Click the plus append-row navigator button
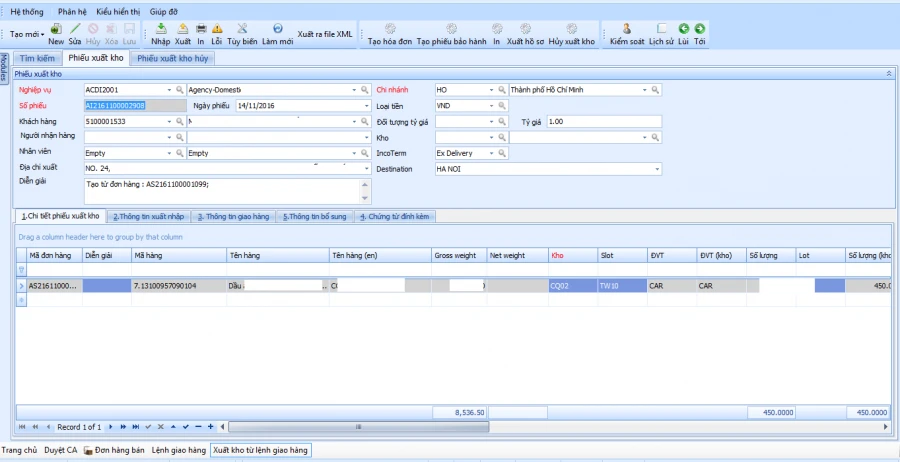The image size is (900, 462). click(211, 427)
